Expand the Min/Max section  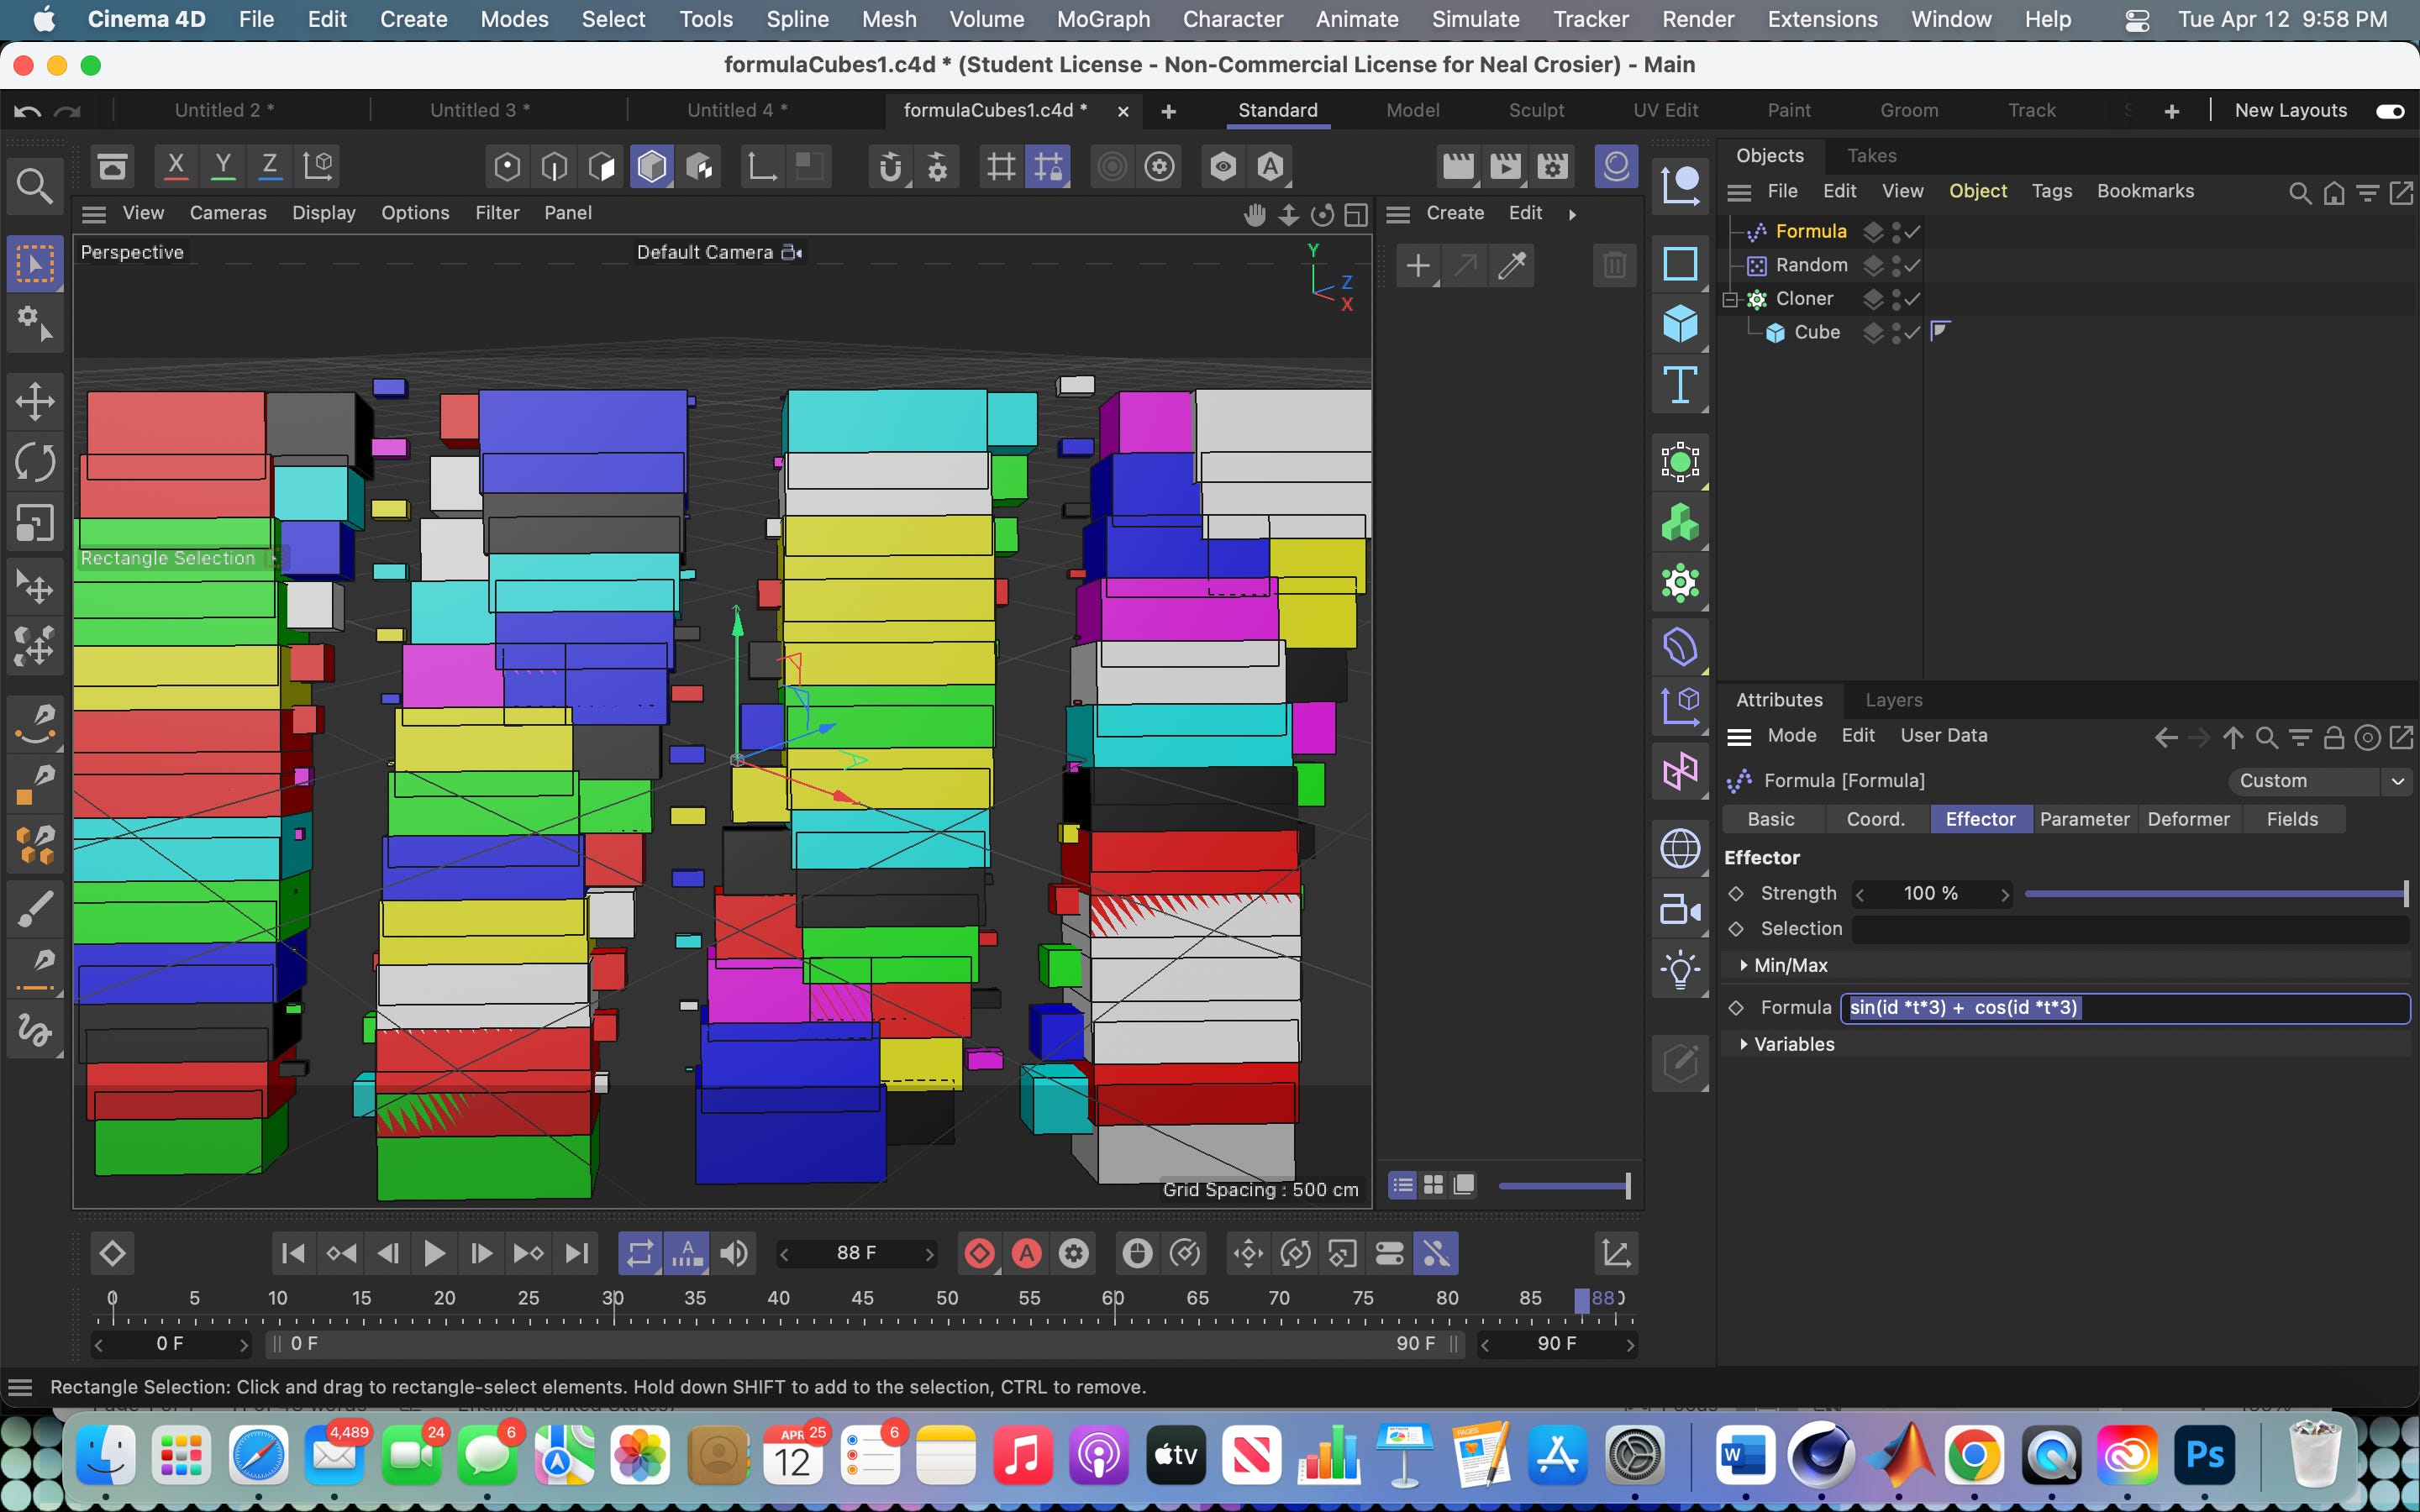coord(1744,965)
